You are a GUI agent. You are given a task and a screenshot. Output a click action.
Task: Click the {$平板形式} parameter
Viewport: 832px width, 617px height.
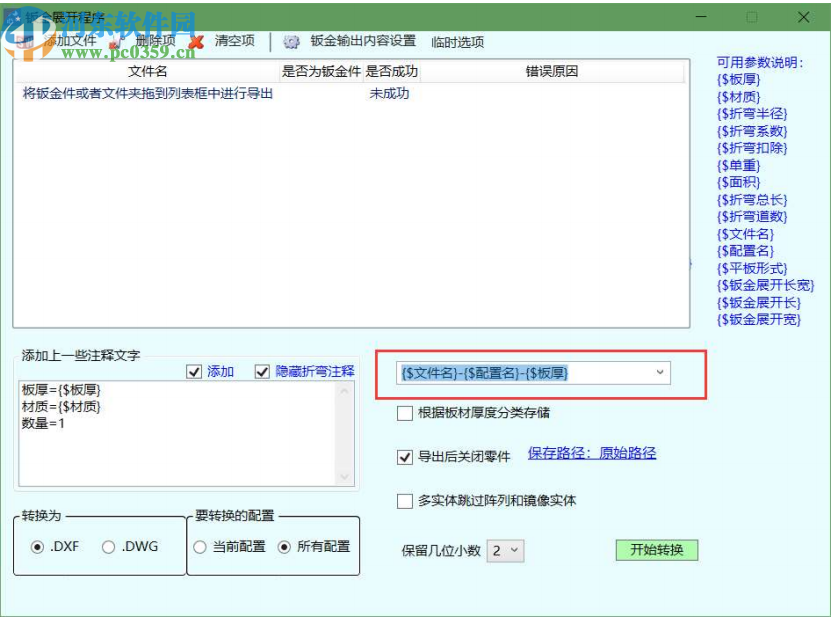[752, 268]
